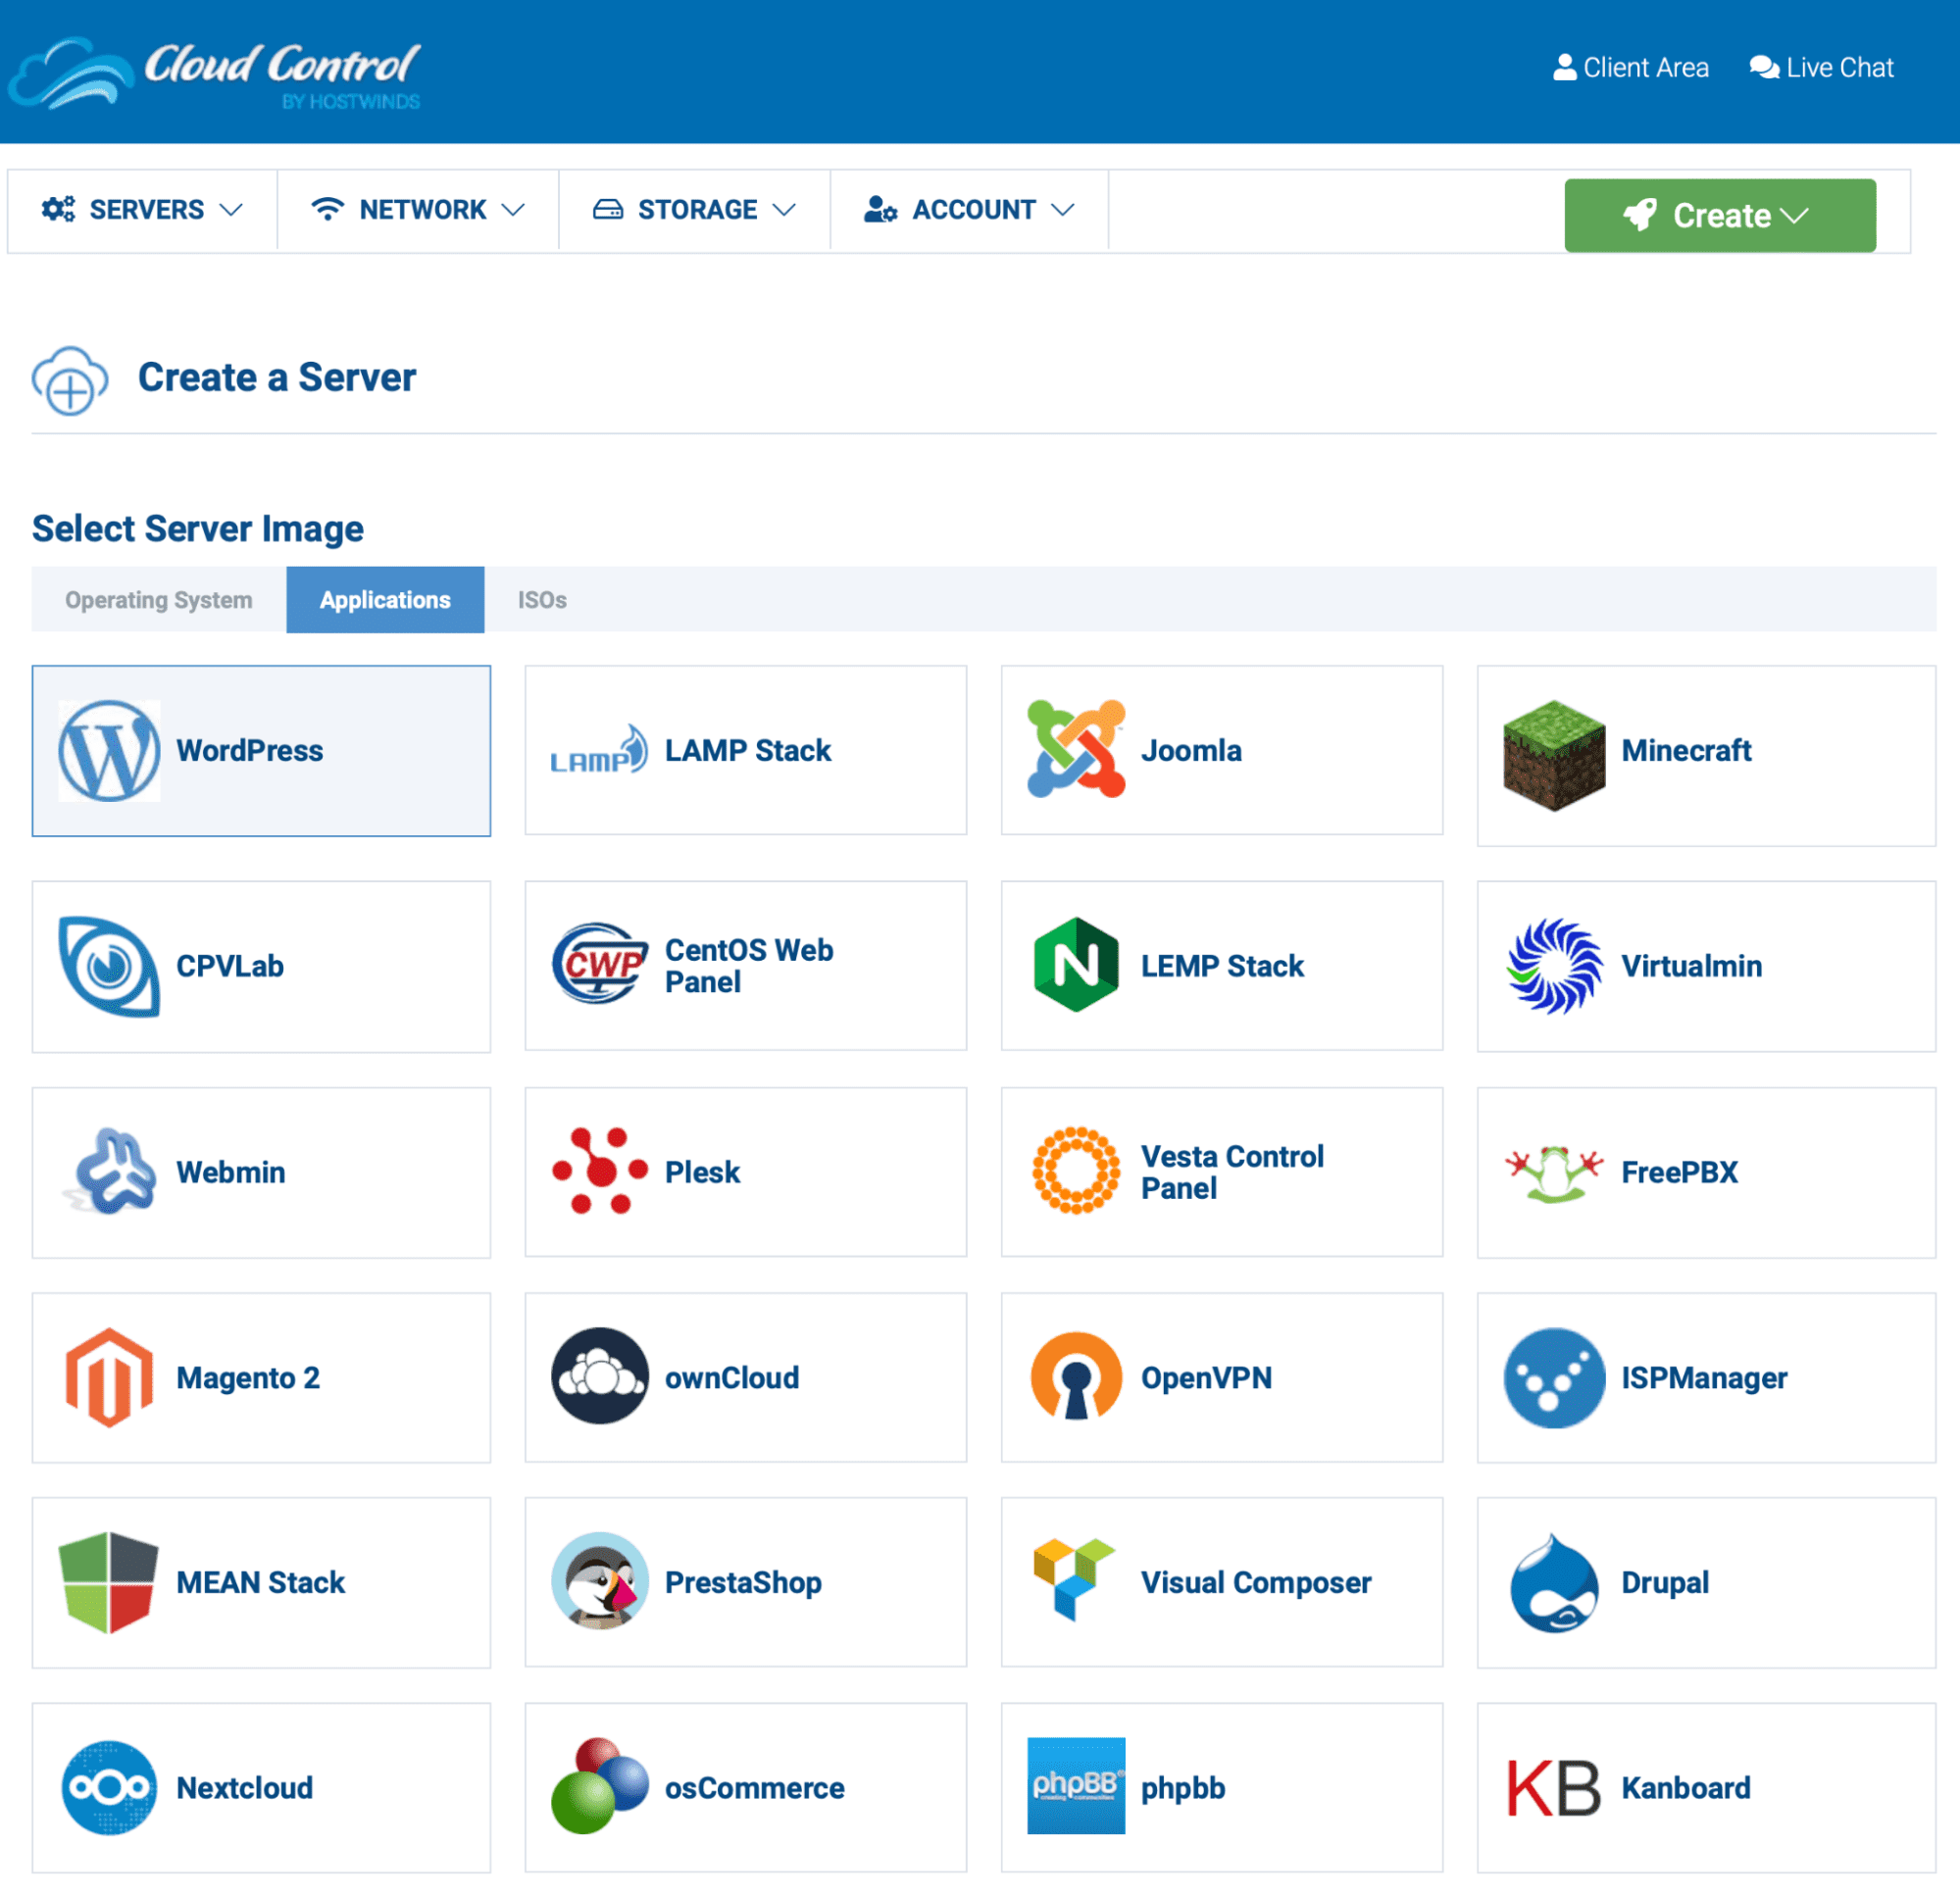Switch to the Operating System tab
This screenshot has height=1895, width=1960.
pyautogui.click(x=156, y=600)
